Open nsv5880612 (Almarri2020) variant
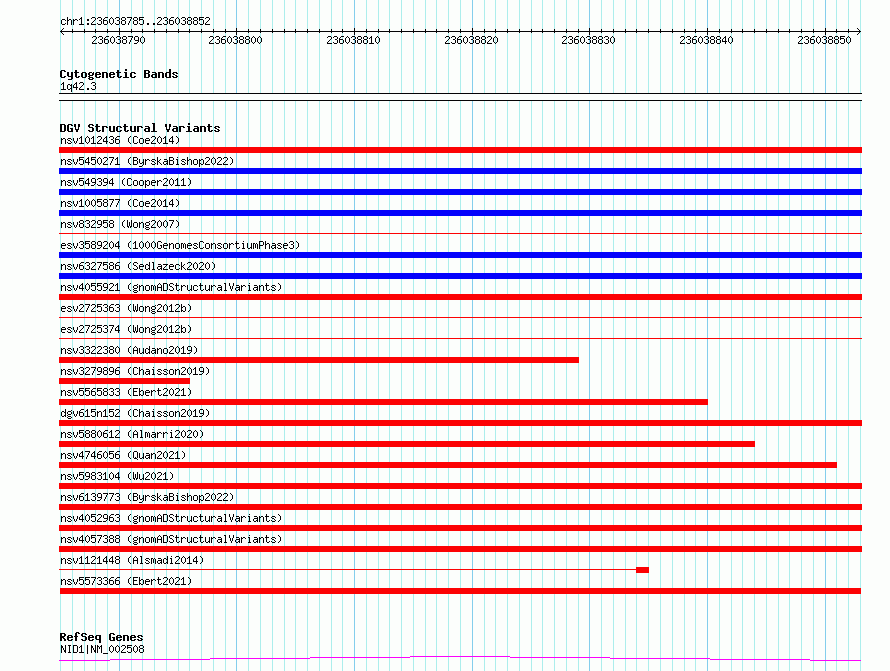The width and height of the screenshot is (890, 671). pyautogui.click(x=132, y=434)
